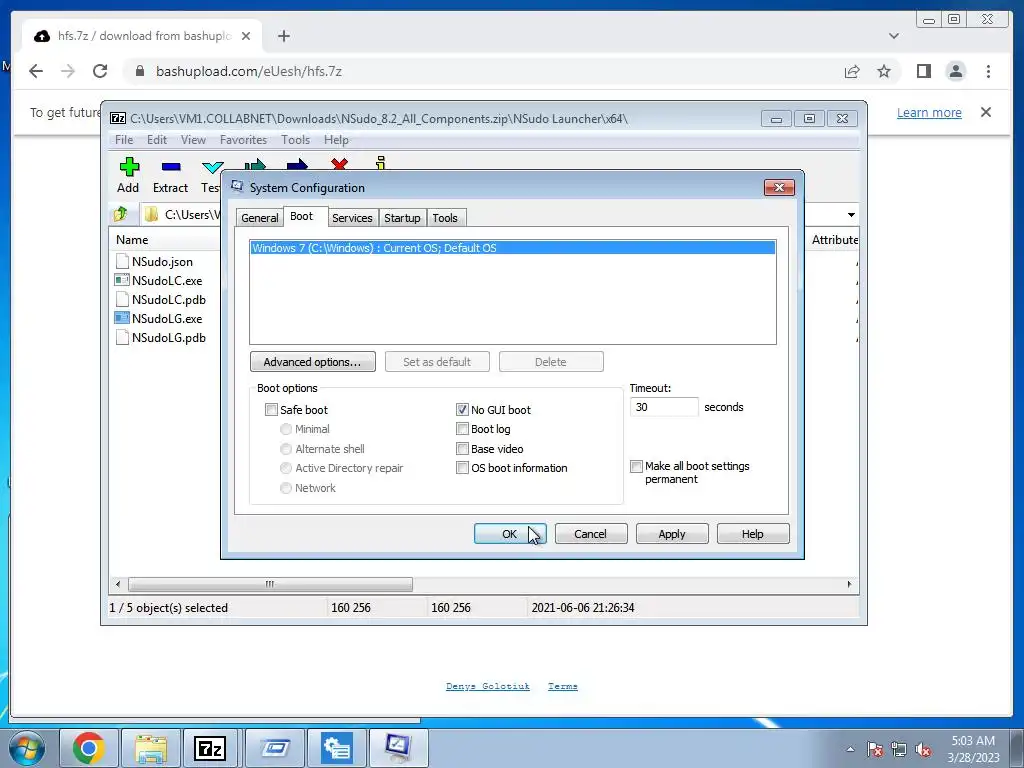1024x768 pixels.
Task: Switch to the Services tab
Action: [352, 218]
